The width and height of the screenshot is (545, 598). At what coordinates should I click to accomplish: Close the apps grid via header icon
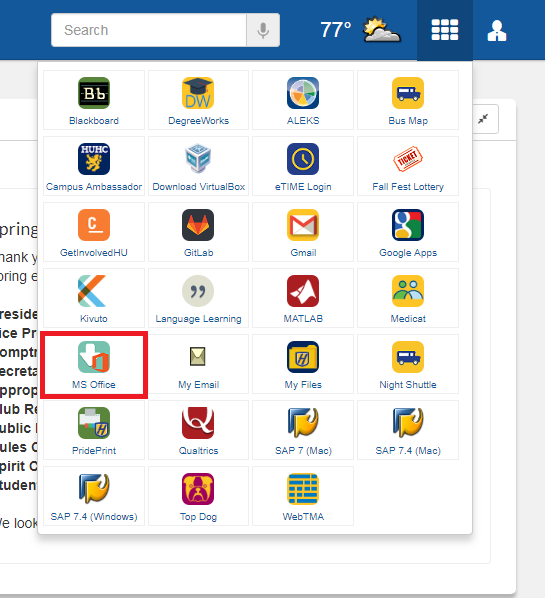(x=445, y=30)
